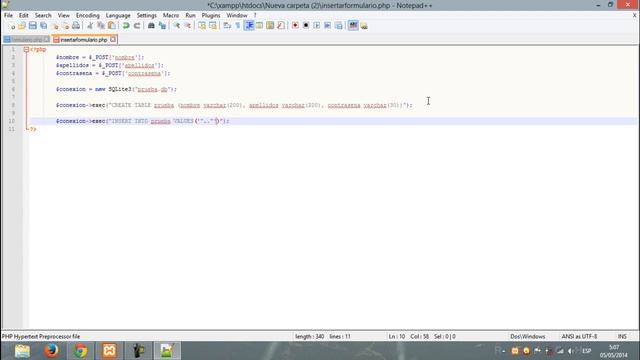The image size is (640, 360).
Task: Open Chrome from the taskbar
Action: point(80,351)
